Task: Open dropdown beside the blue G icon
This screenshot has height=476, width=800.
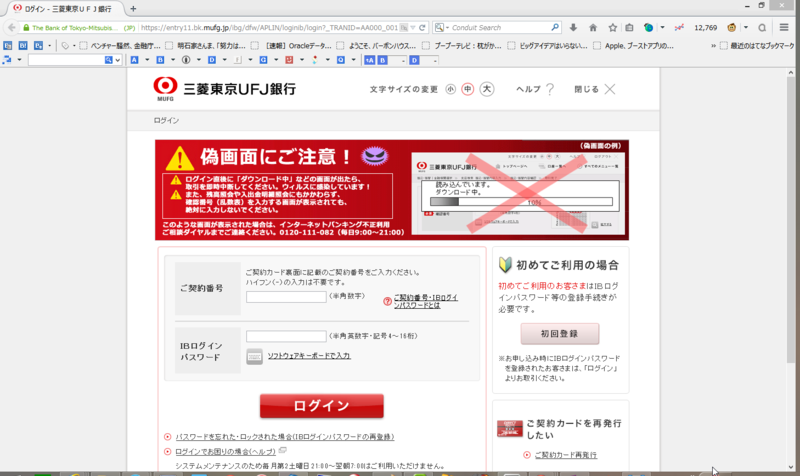Action: click(x=276, y=60)
